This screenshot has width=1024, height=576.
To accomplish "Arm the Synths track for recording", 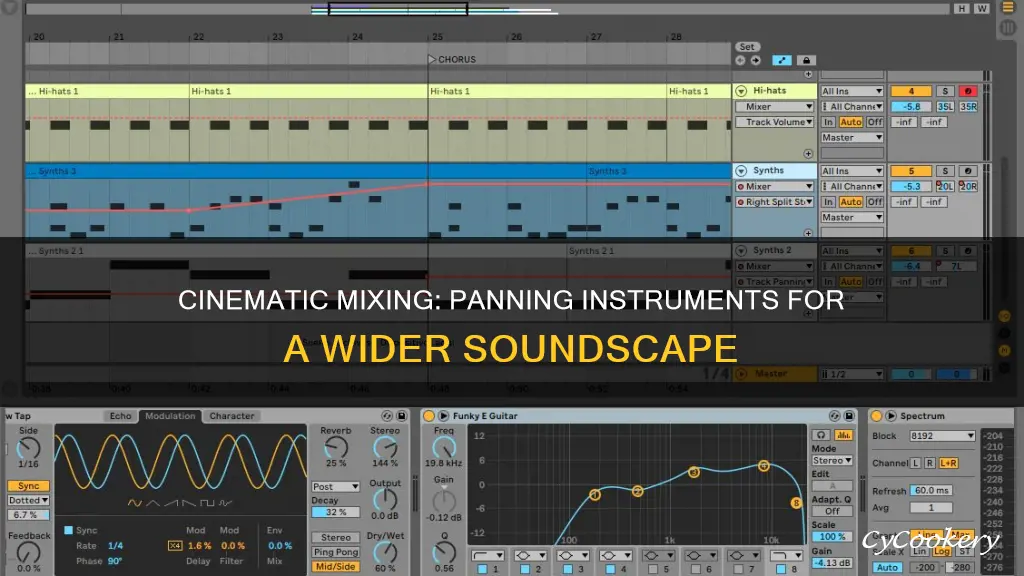I will (x=968, y=171).
